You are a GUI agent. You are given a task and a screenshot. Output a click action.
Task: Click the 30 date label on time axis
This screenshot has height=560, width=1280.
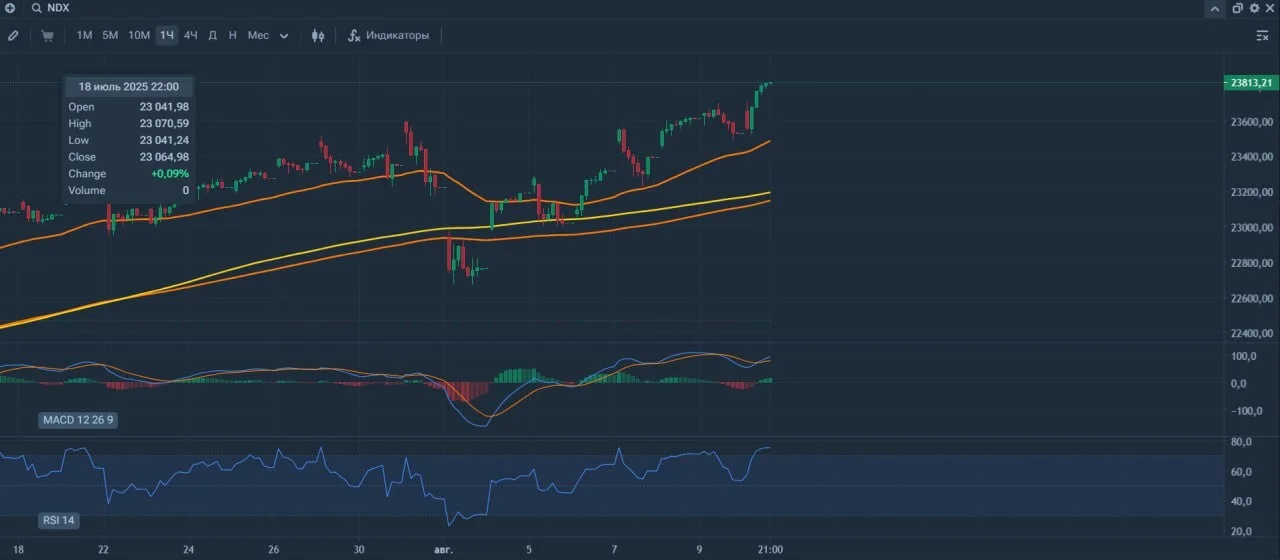360,549
